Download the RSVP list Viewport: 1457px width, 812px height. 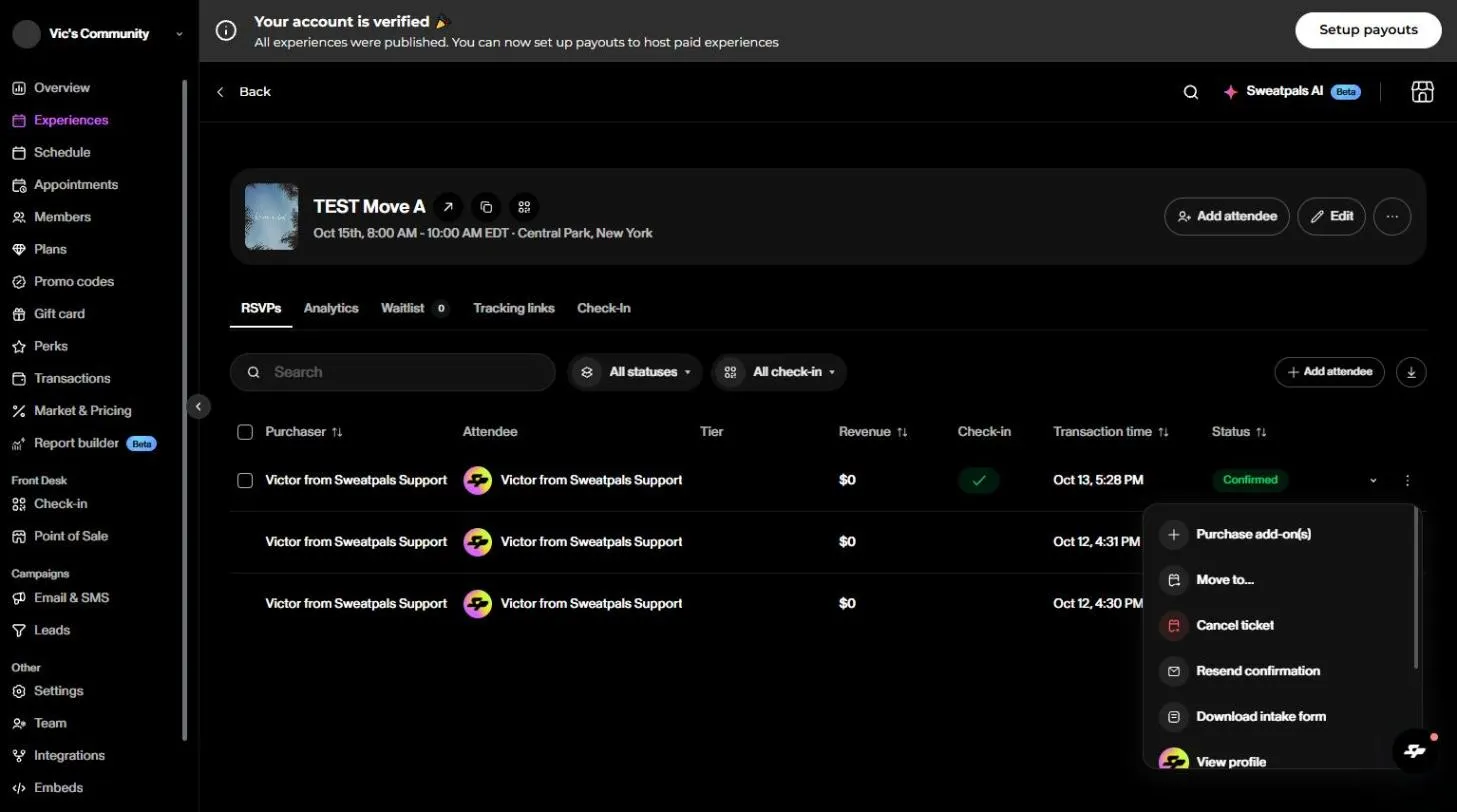click(x=1411, y=372)
